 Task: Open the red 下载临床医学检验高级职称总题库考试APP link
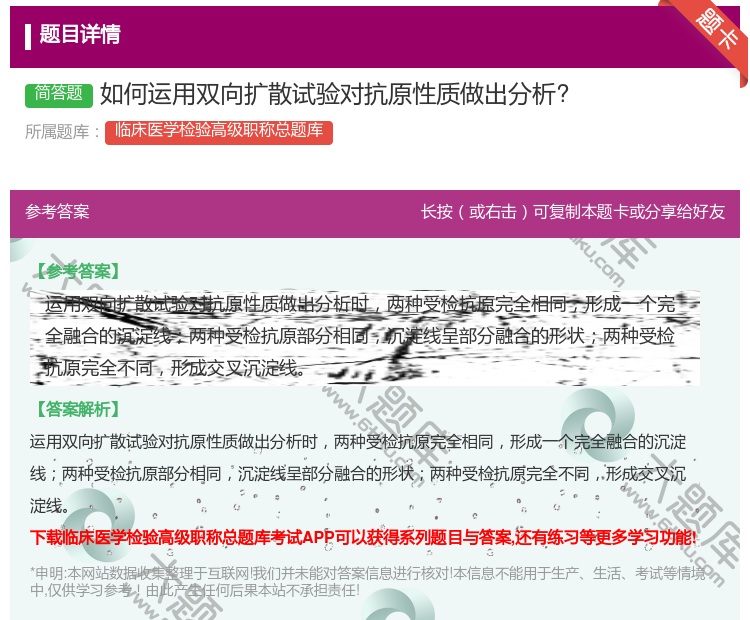click(363, 538)
